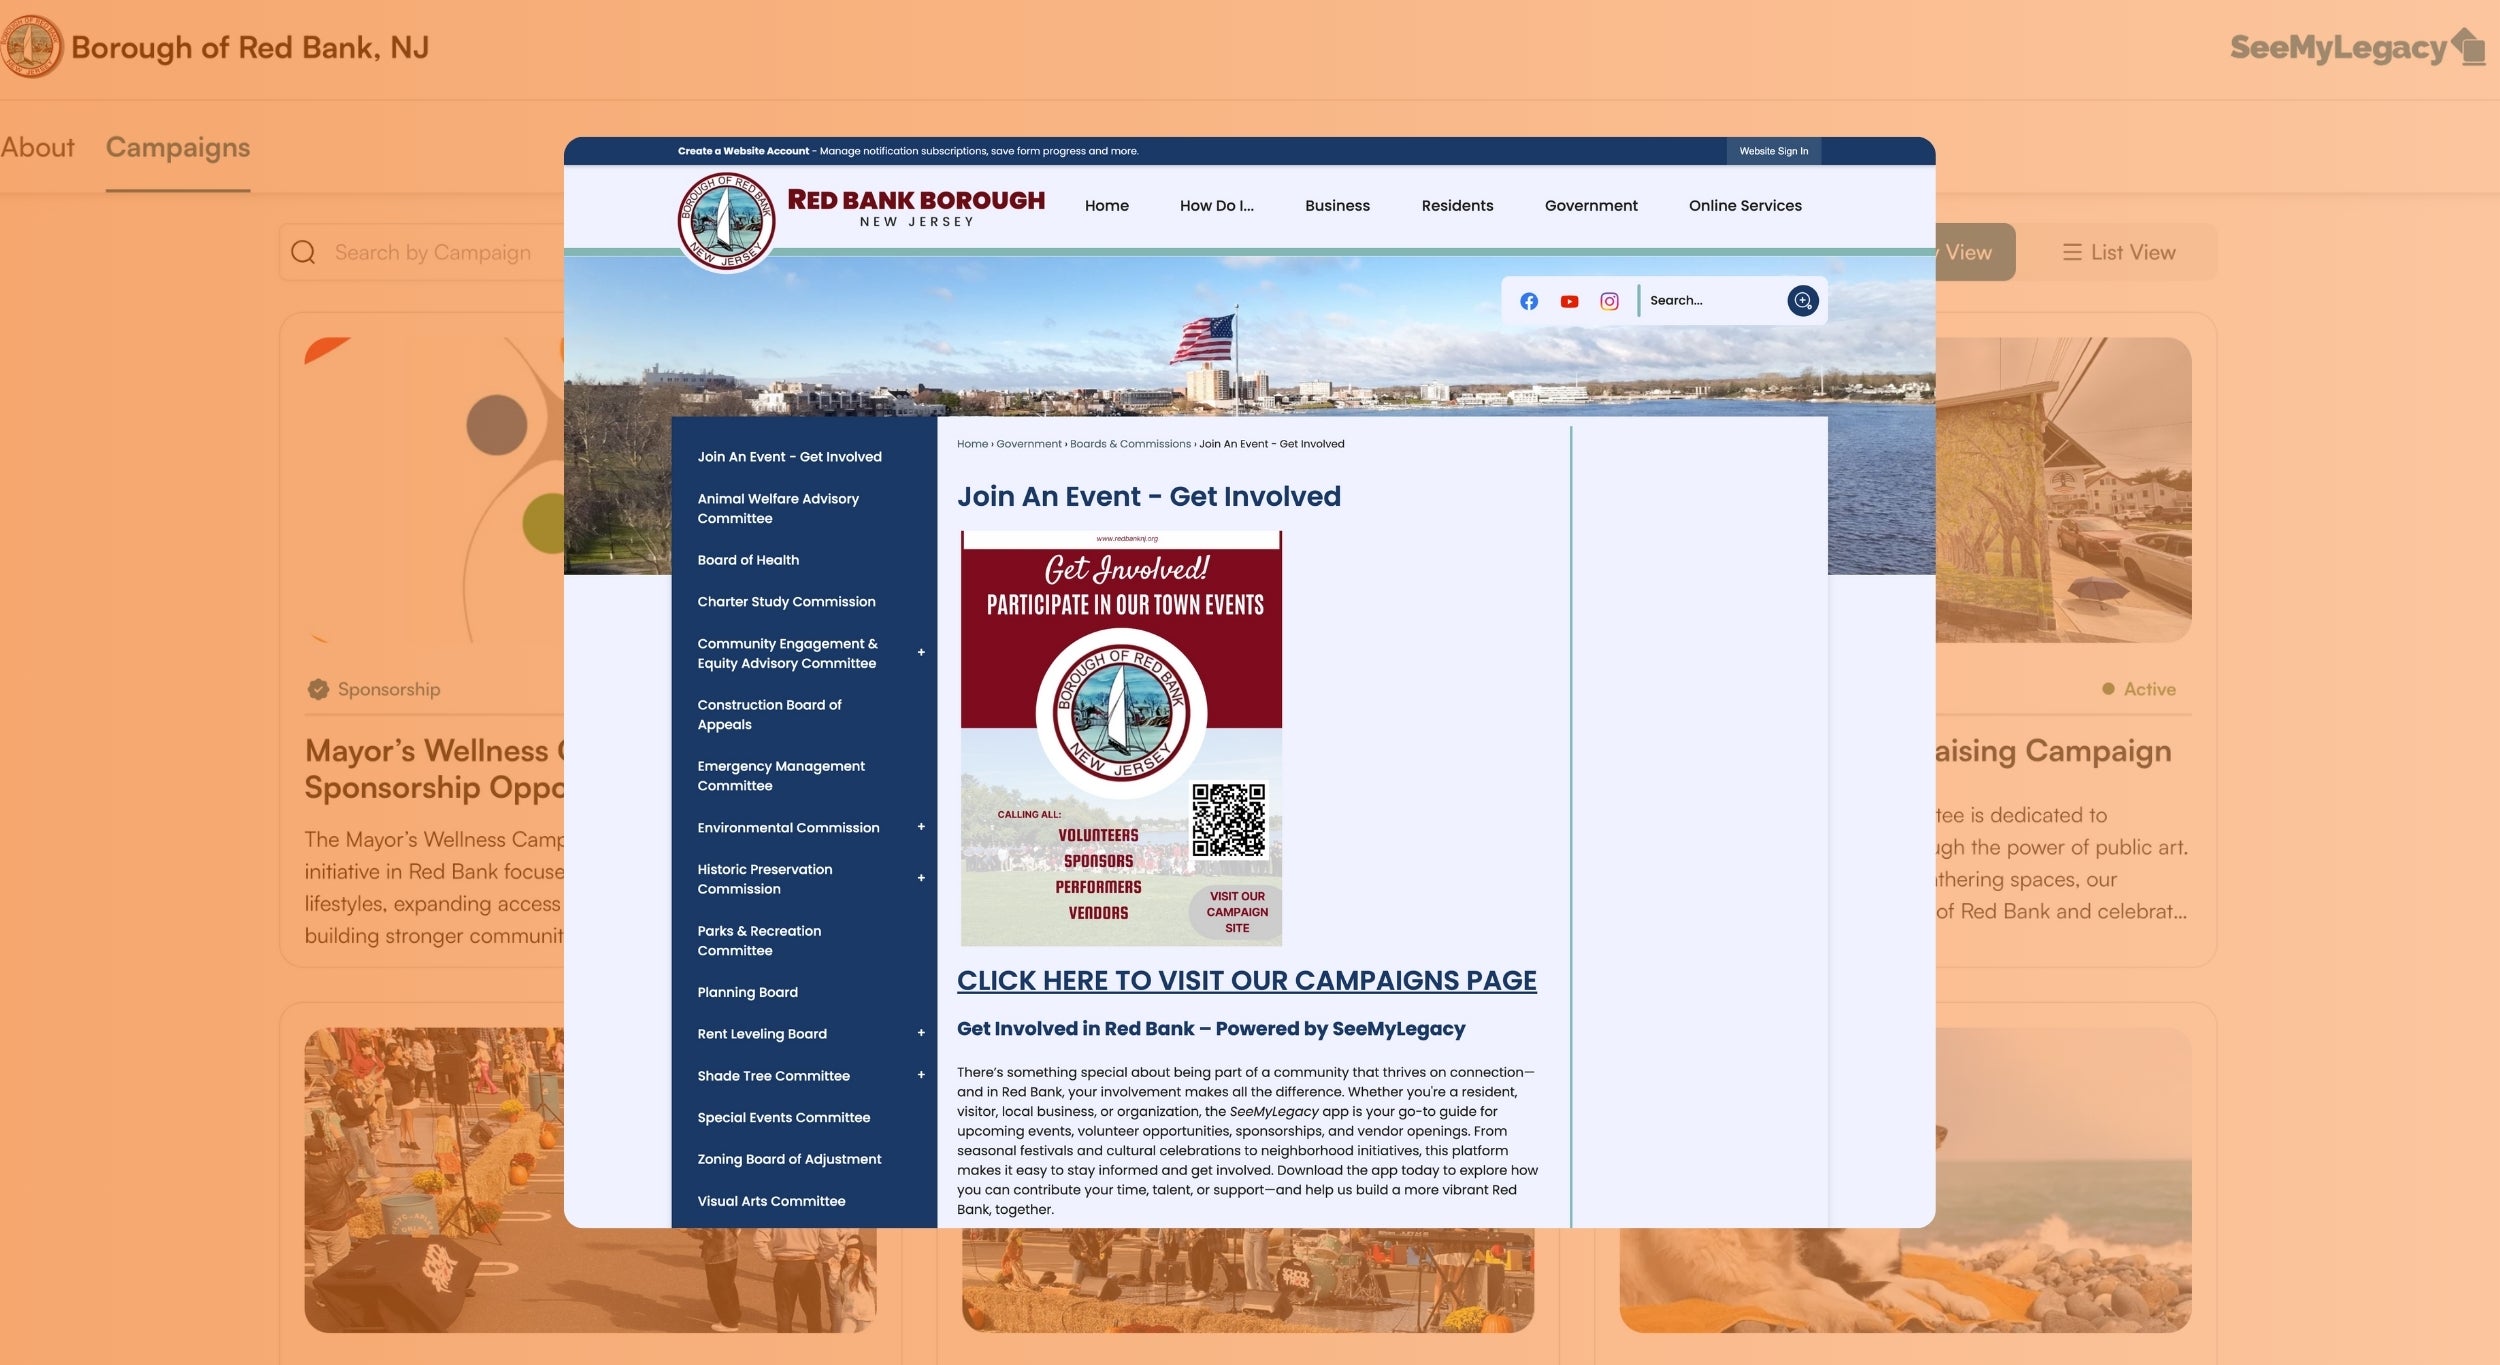Switch to the About tab
The image size is (2500, 1365).
click(x=38, y=148)
